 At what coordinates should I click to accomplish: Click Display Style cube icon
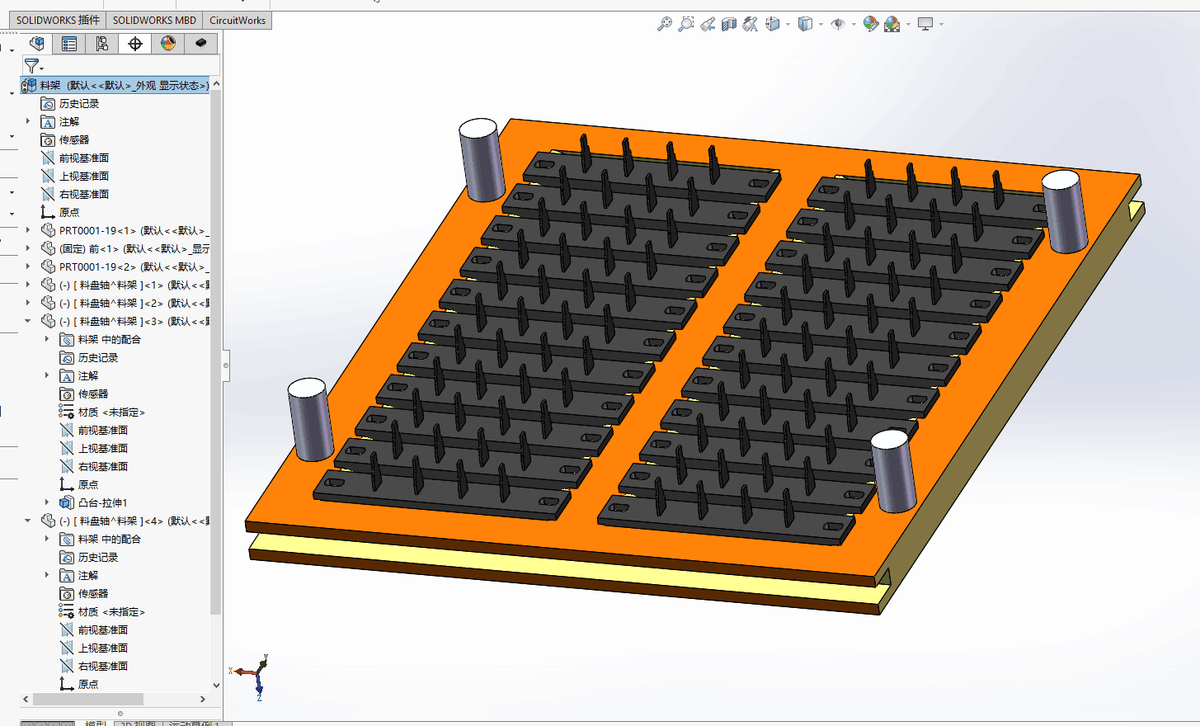point(805,23)
